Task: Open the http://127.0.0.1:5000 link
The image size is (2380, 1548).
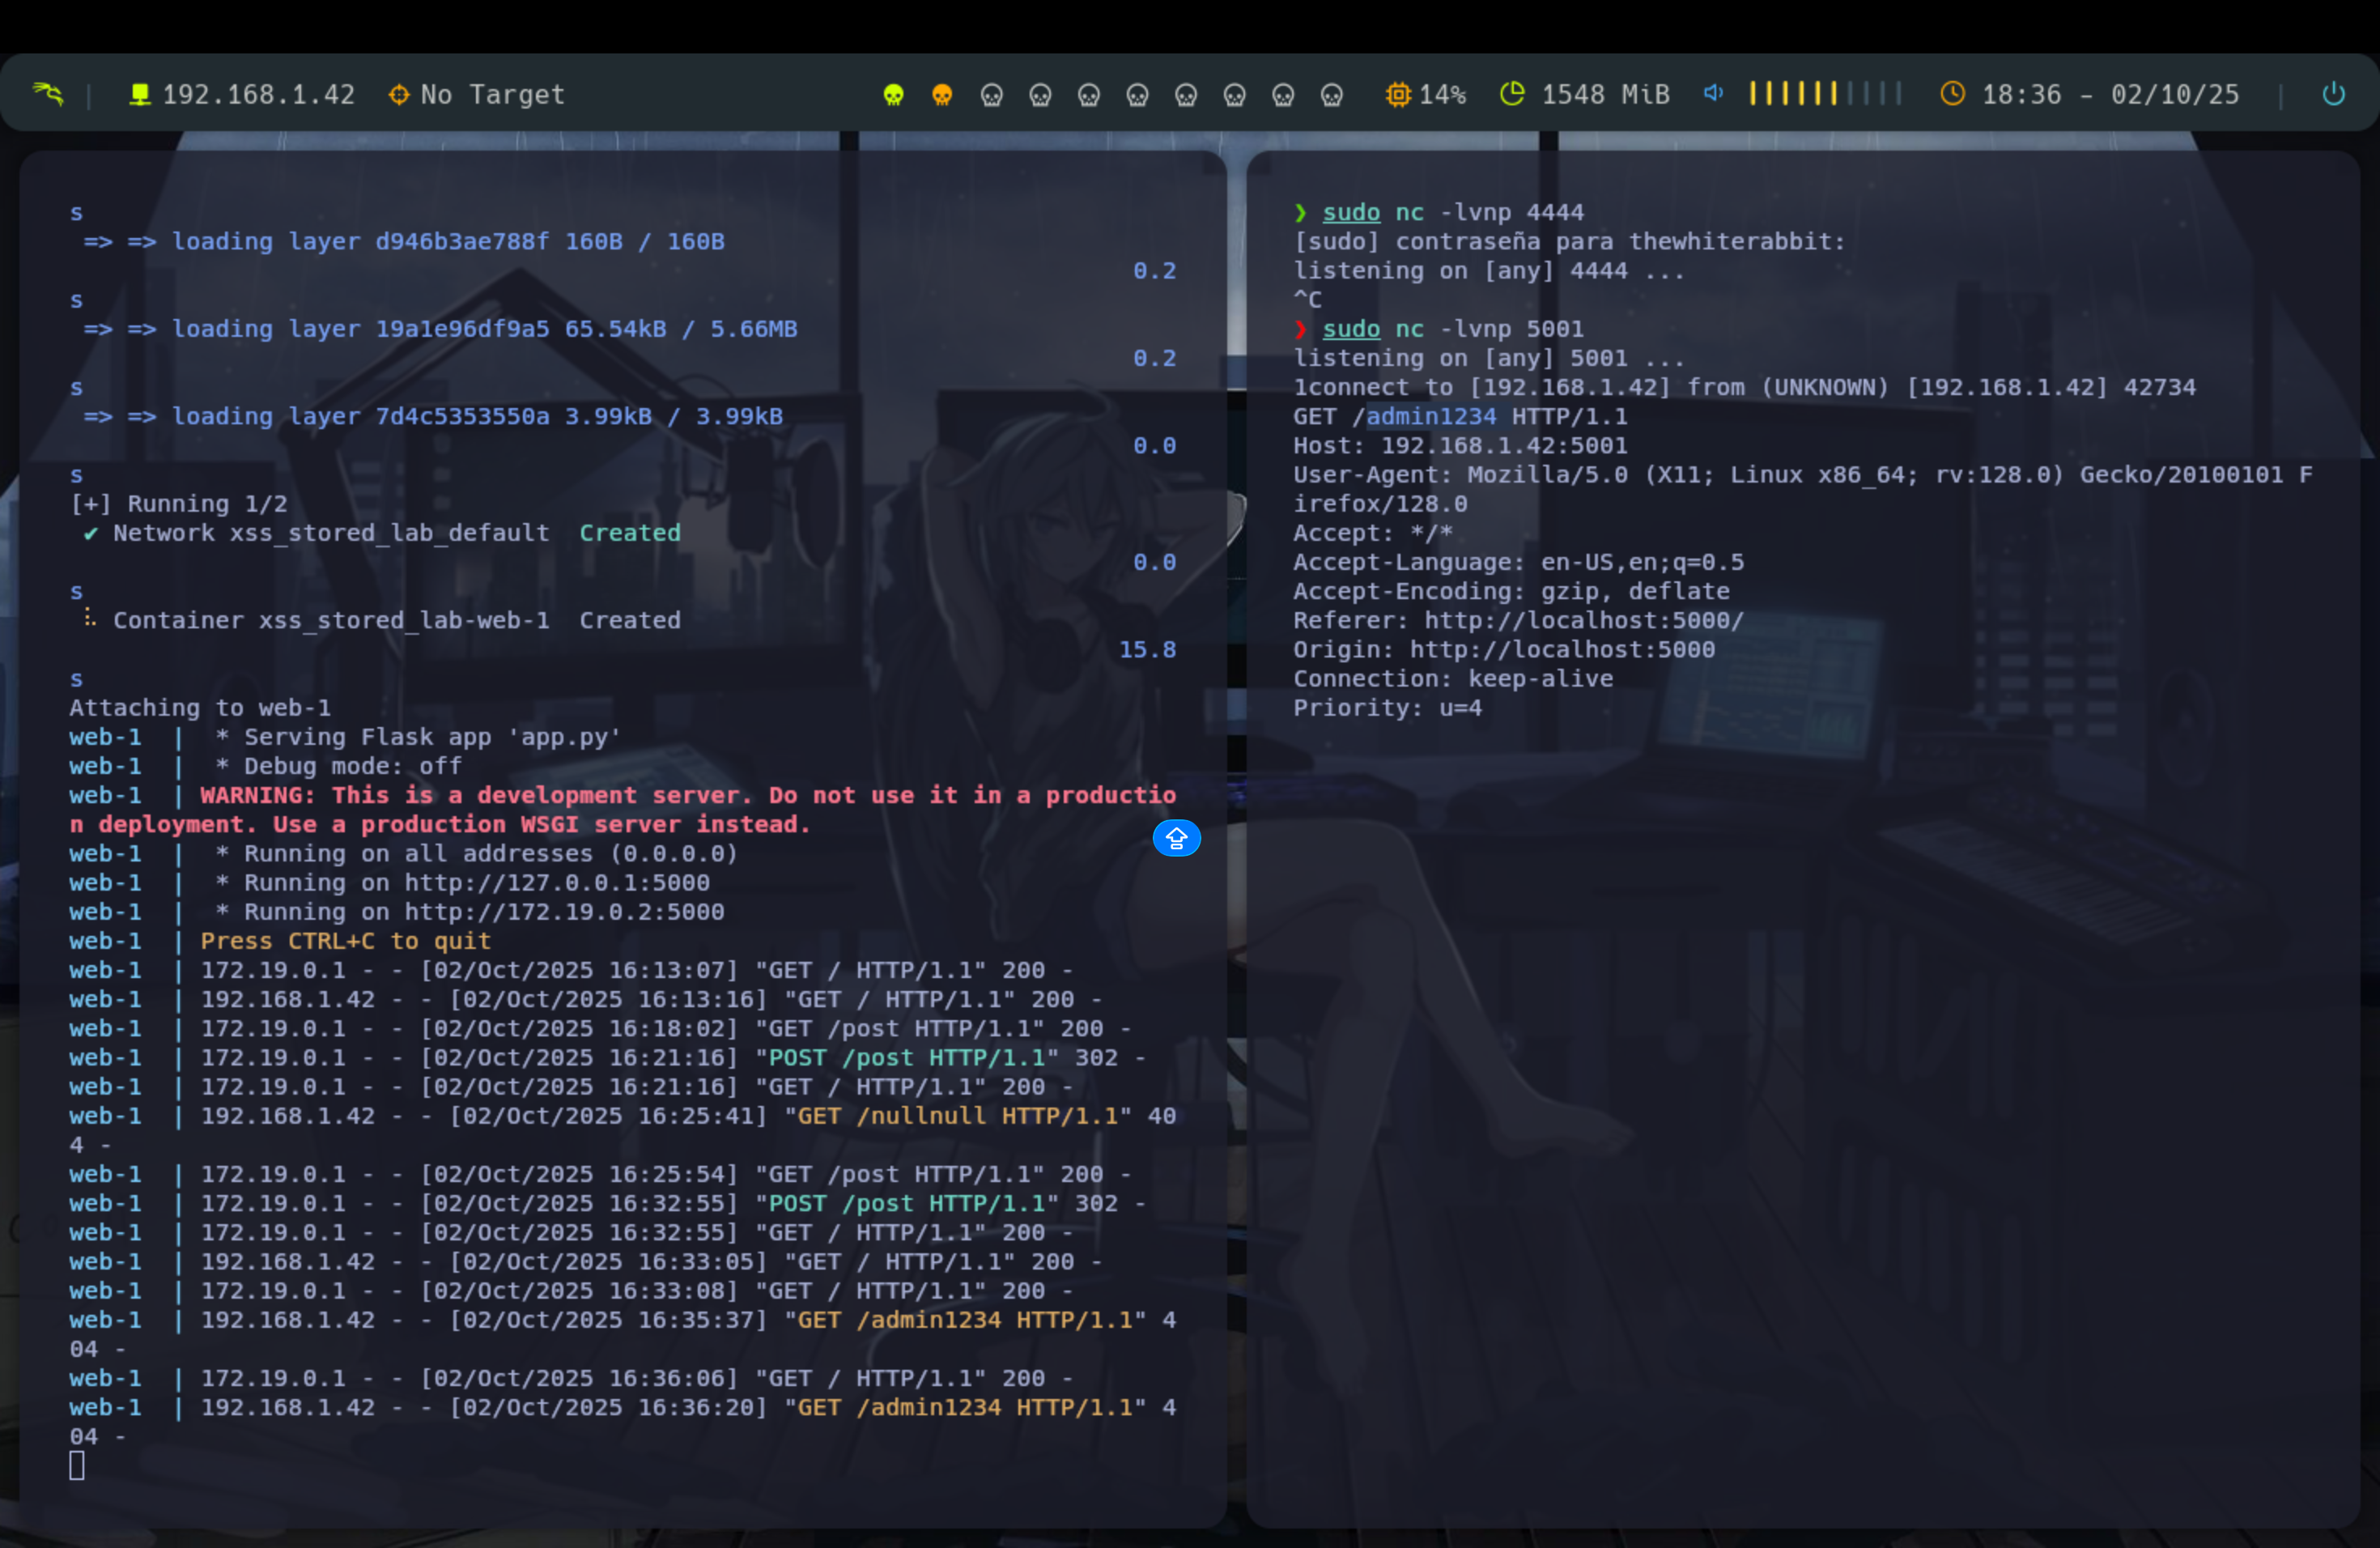Action: [x=557, y=883]
